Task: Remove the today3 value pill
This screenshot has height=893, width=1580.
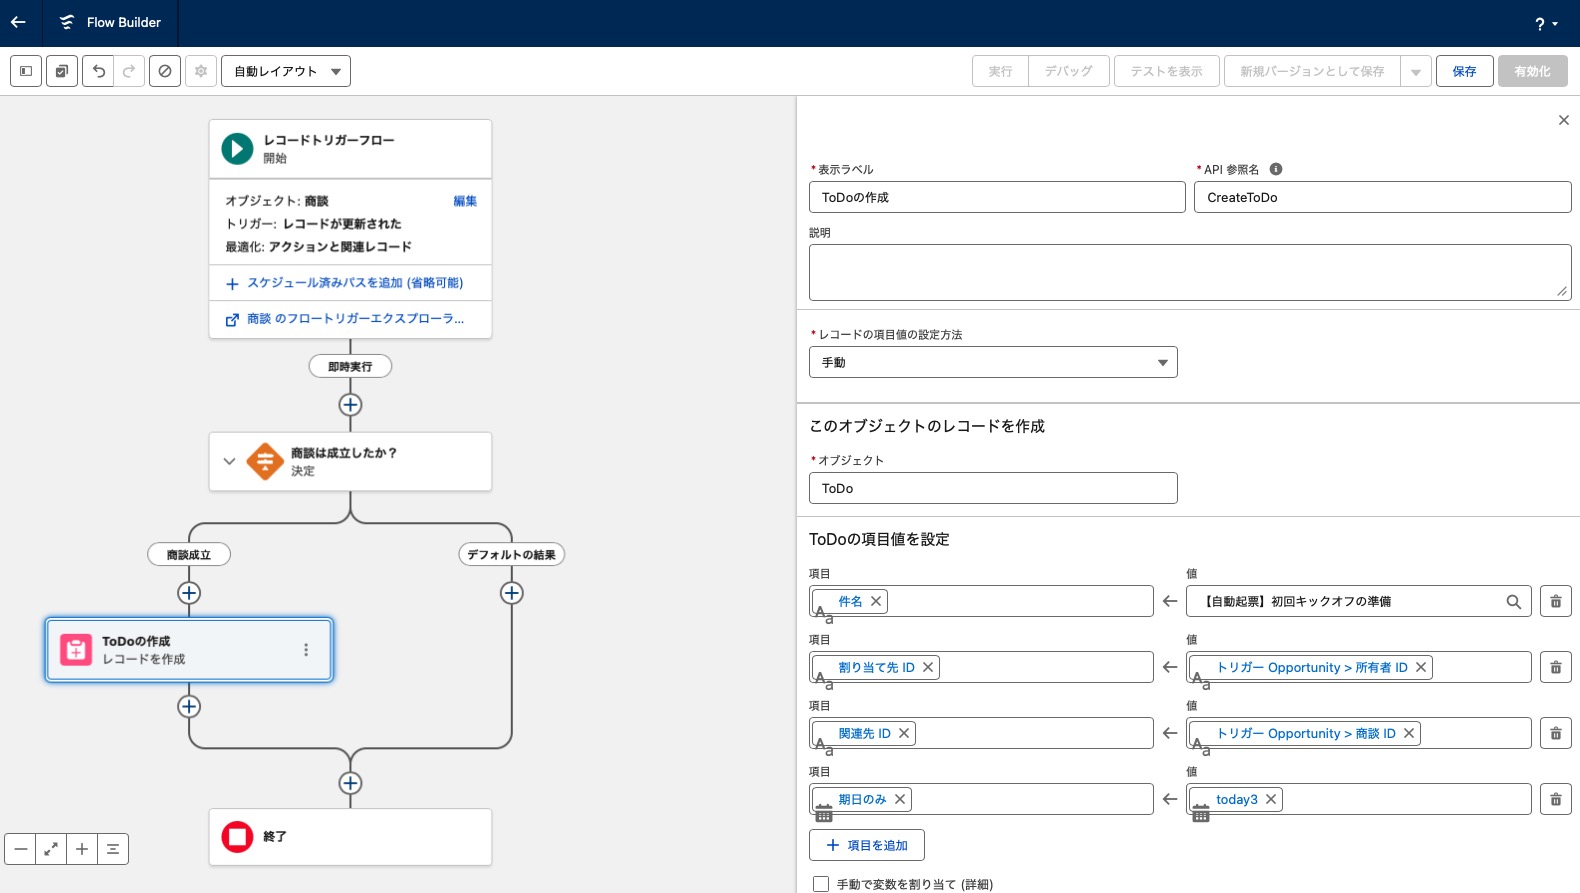Action: 1271,799
